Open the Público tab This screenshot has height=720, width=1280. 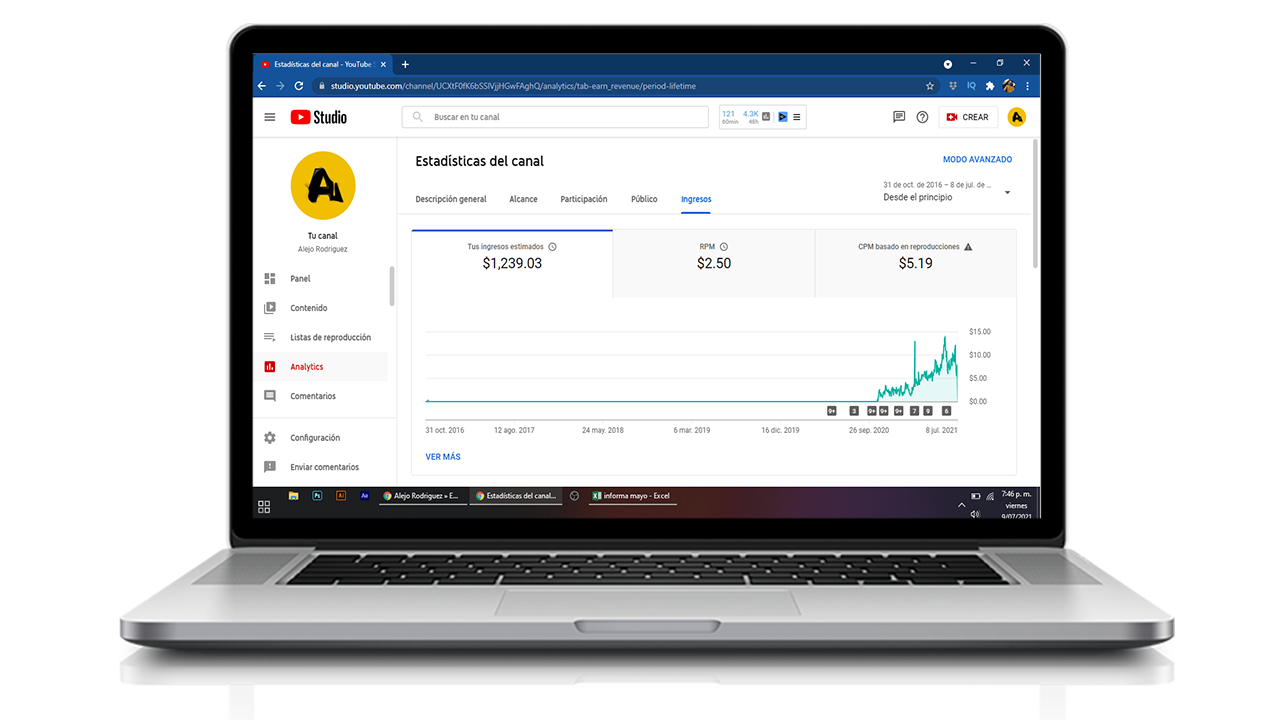coord(644,199)
